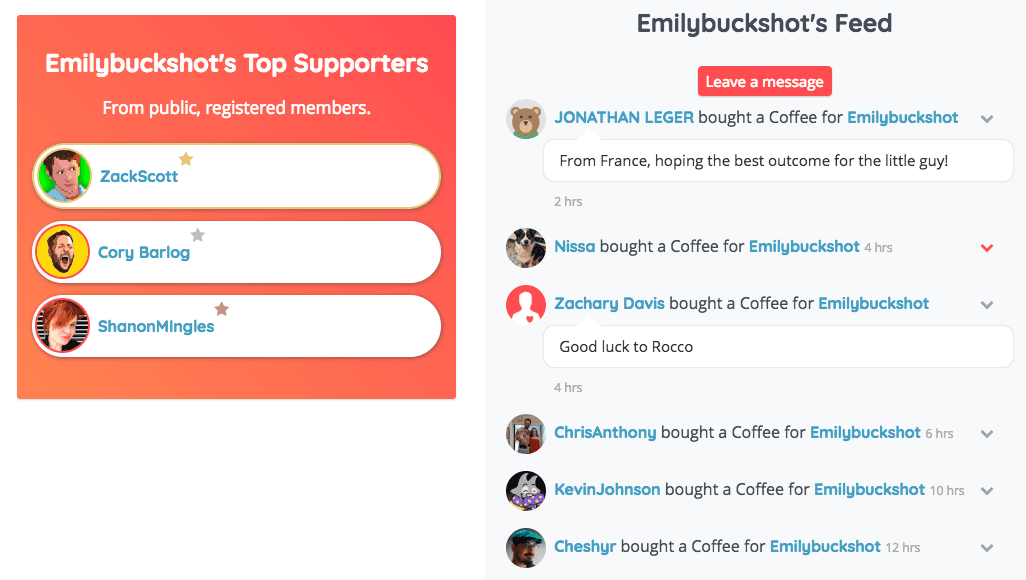This screenshot has width=1026, height=580.
Task: Click Nissa's dog avatar
Action: point(526,247)
